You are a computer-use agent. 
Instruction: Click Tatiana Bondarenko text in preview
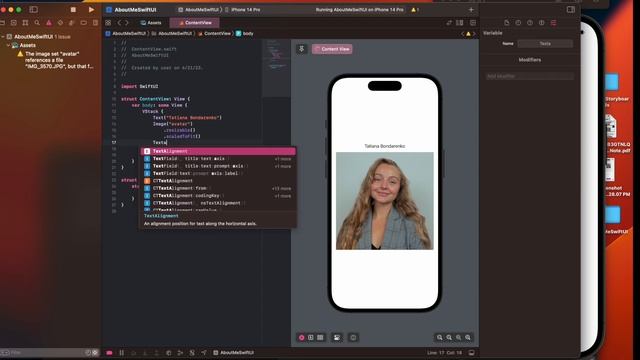pyautogui.click(x=384, y=146)
